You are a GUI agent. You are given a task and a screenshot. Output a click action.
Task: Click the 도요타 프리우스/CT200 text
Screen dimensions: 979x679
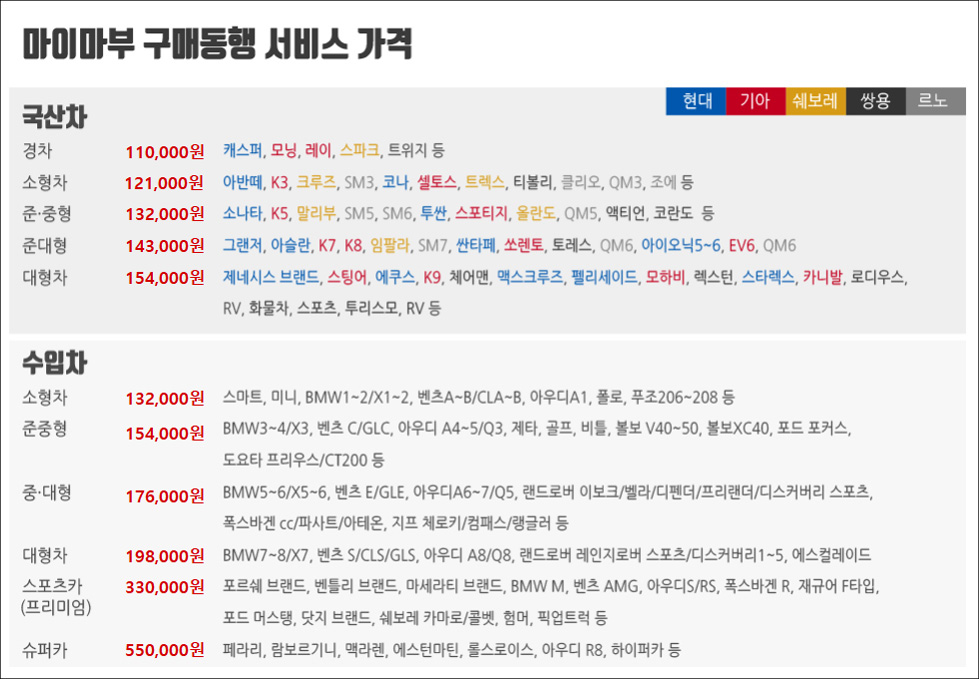(295, 461)
